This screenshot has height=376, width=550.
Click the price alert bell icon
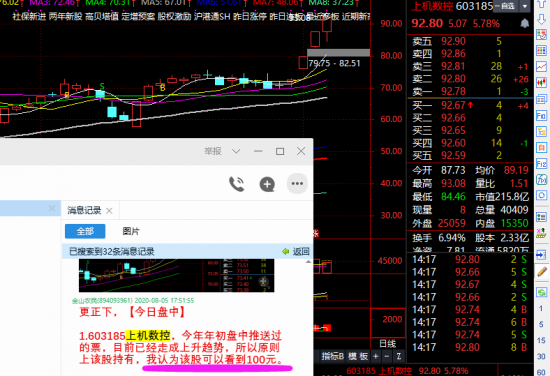pos(524,24)
